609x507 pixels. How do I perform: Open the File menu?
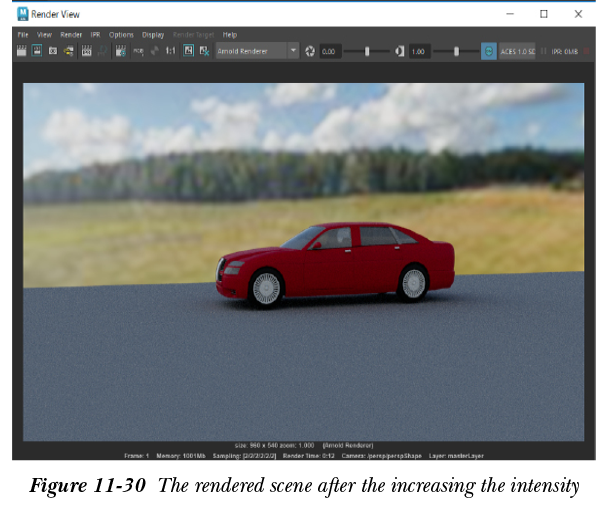click(x=22, y=35)
